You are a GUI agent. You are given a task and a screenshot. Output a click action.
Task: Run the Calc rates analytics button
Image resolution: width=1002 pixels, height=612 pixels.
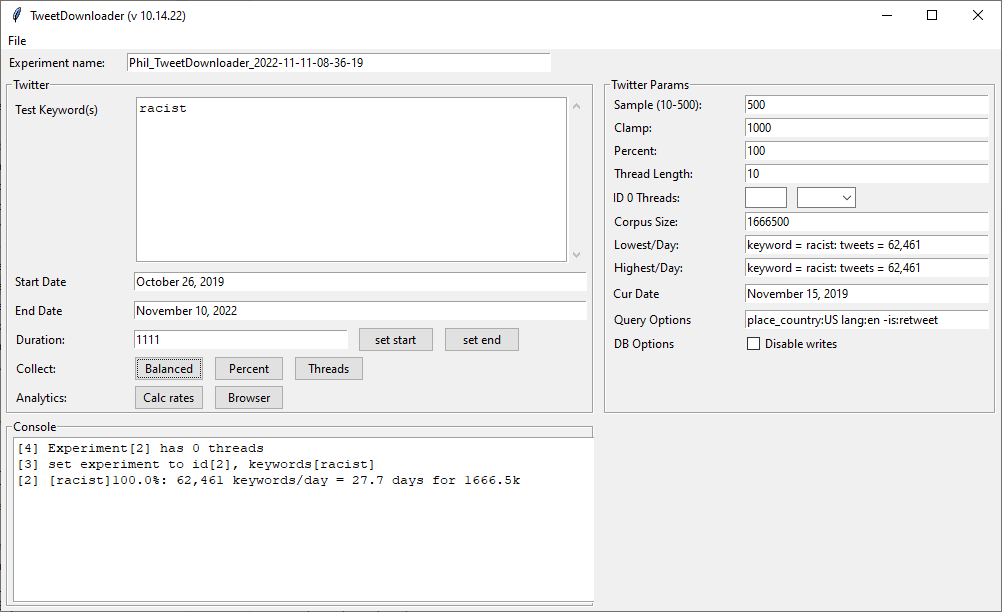169,398
